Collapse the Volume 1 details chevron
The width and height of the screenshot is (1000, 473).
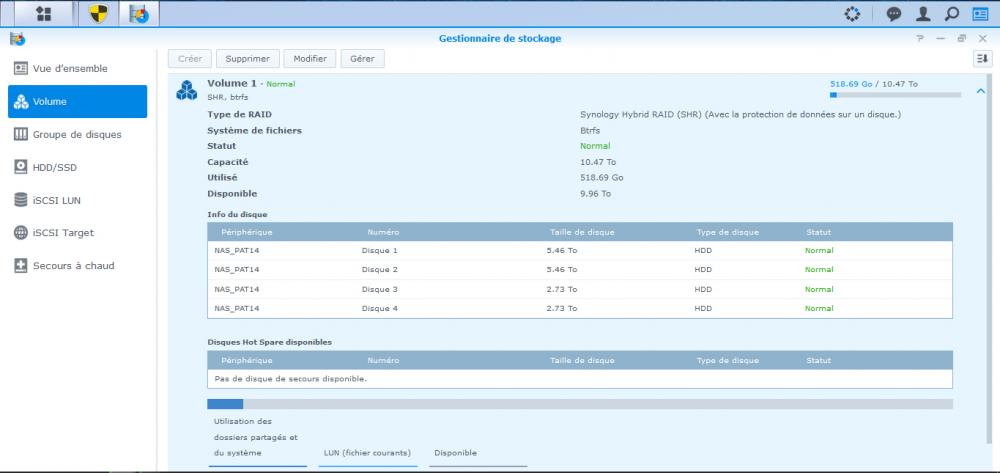click(980, 91)
